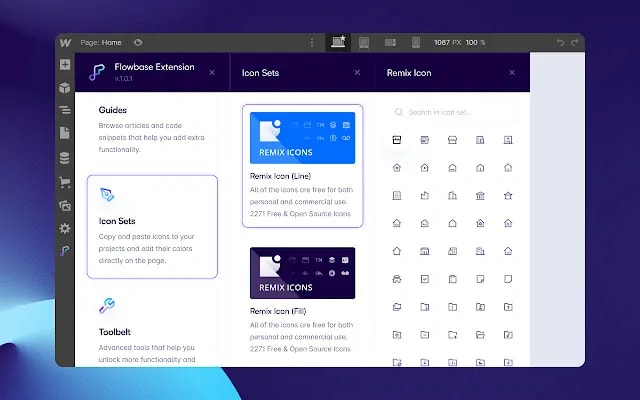The image size is (640, 400).
Task: Open the Navigator panel
Action: point(65,110)
